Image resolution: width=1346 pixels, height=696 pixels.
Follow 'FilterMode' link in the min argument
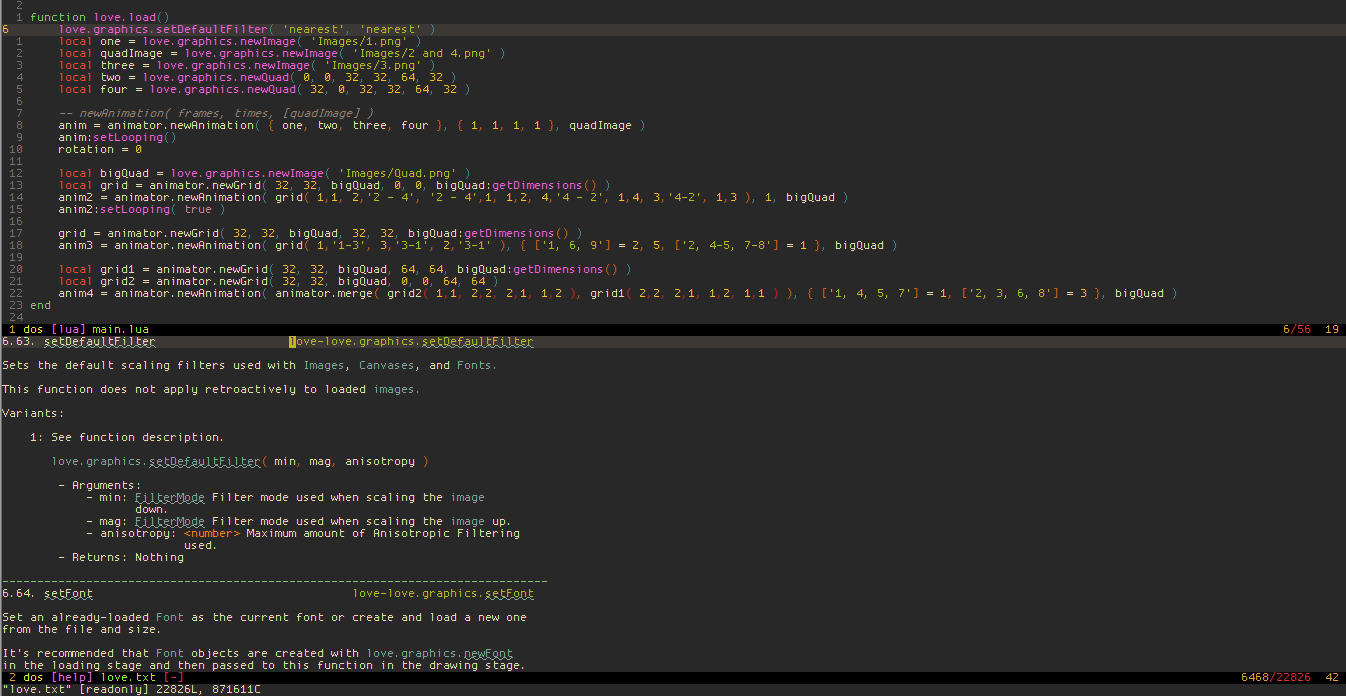(170, 498)
